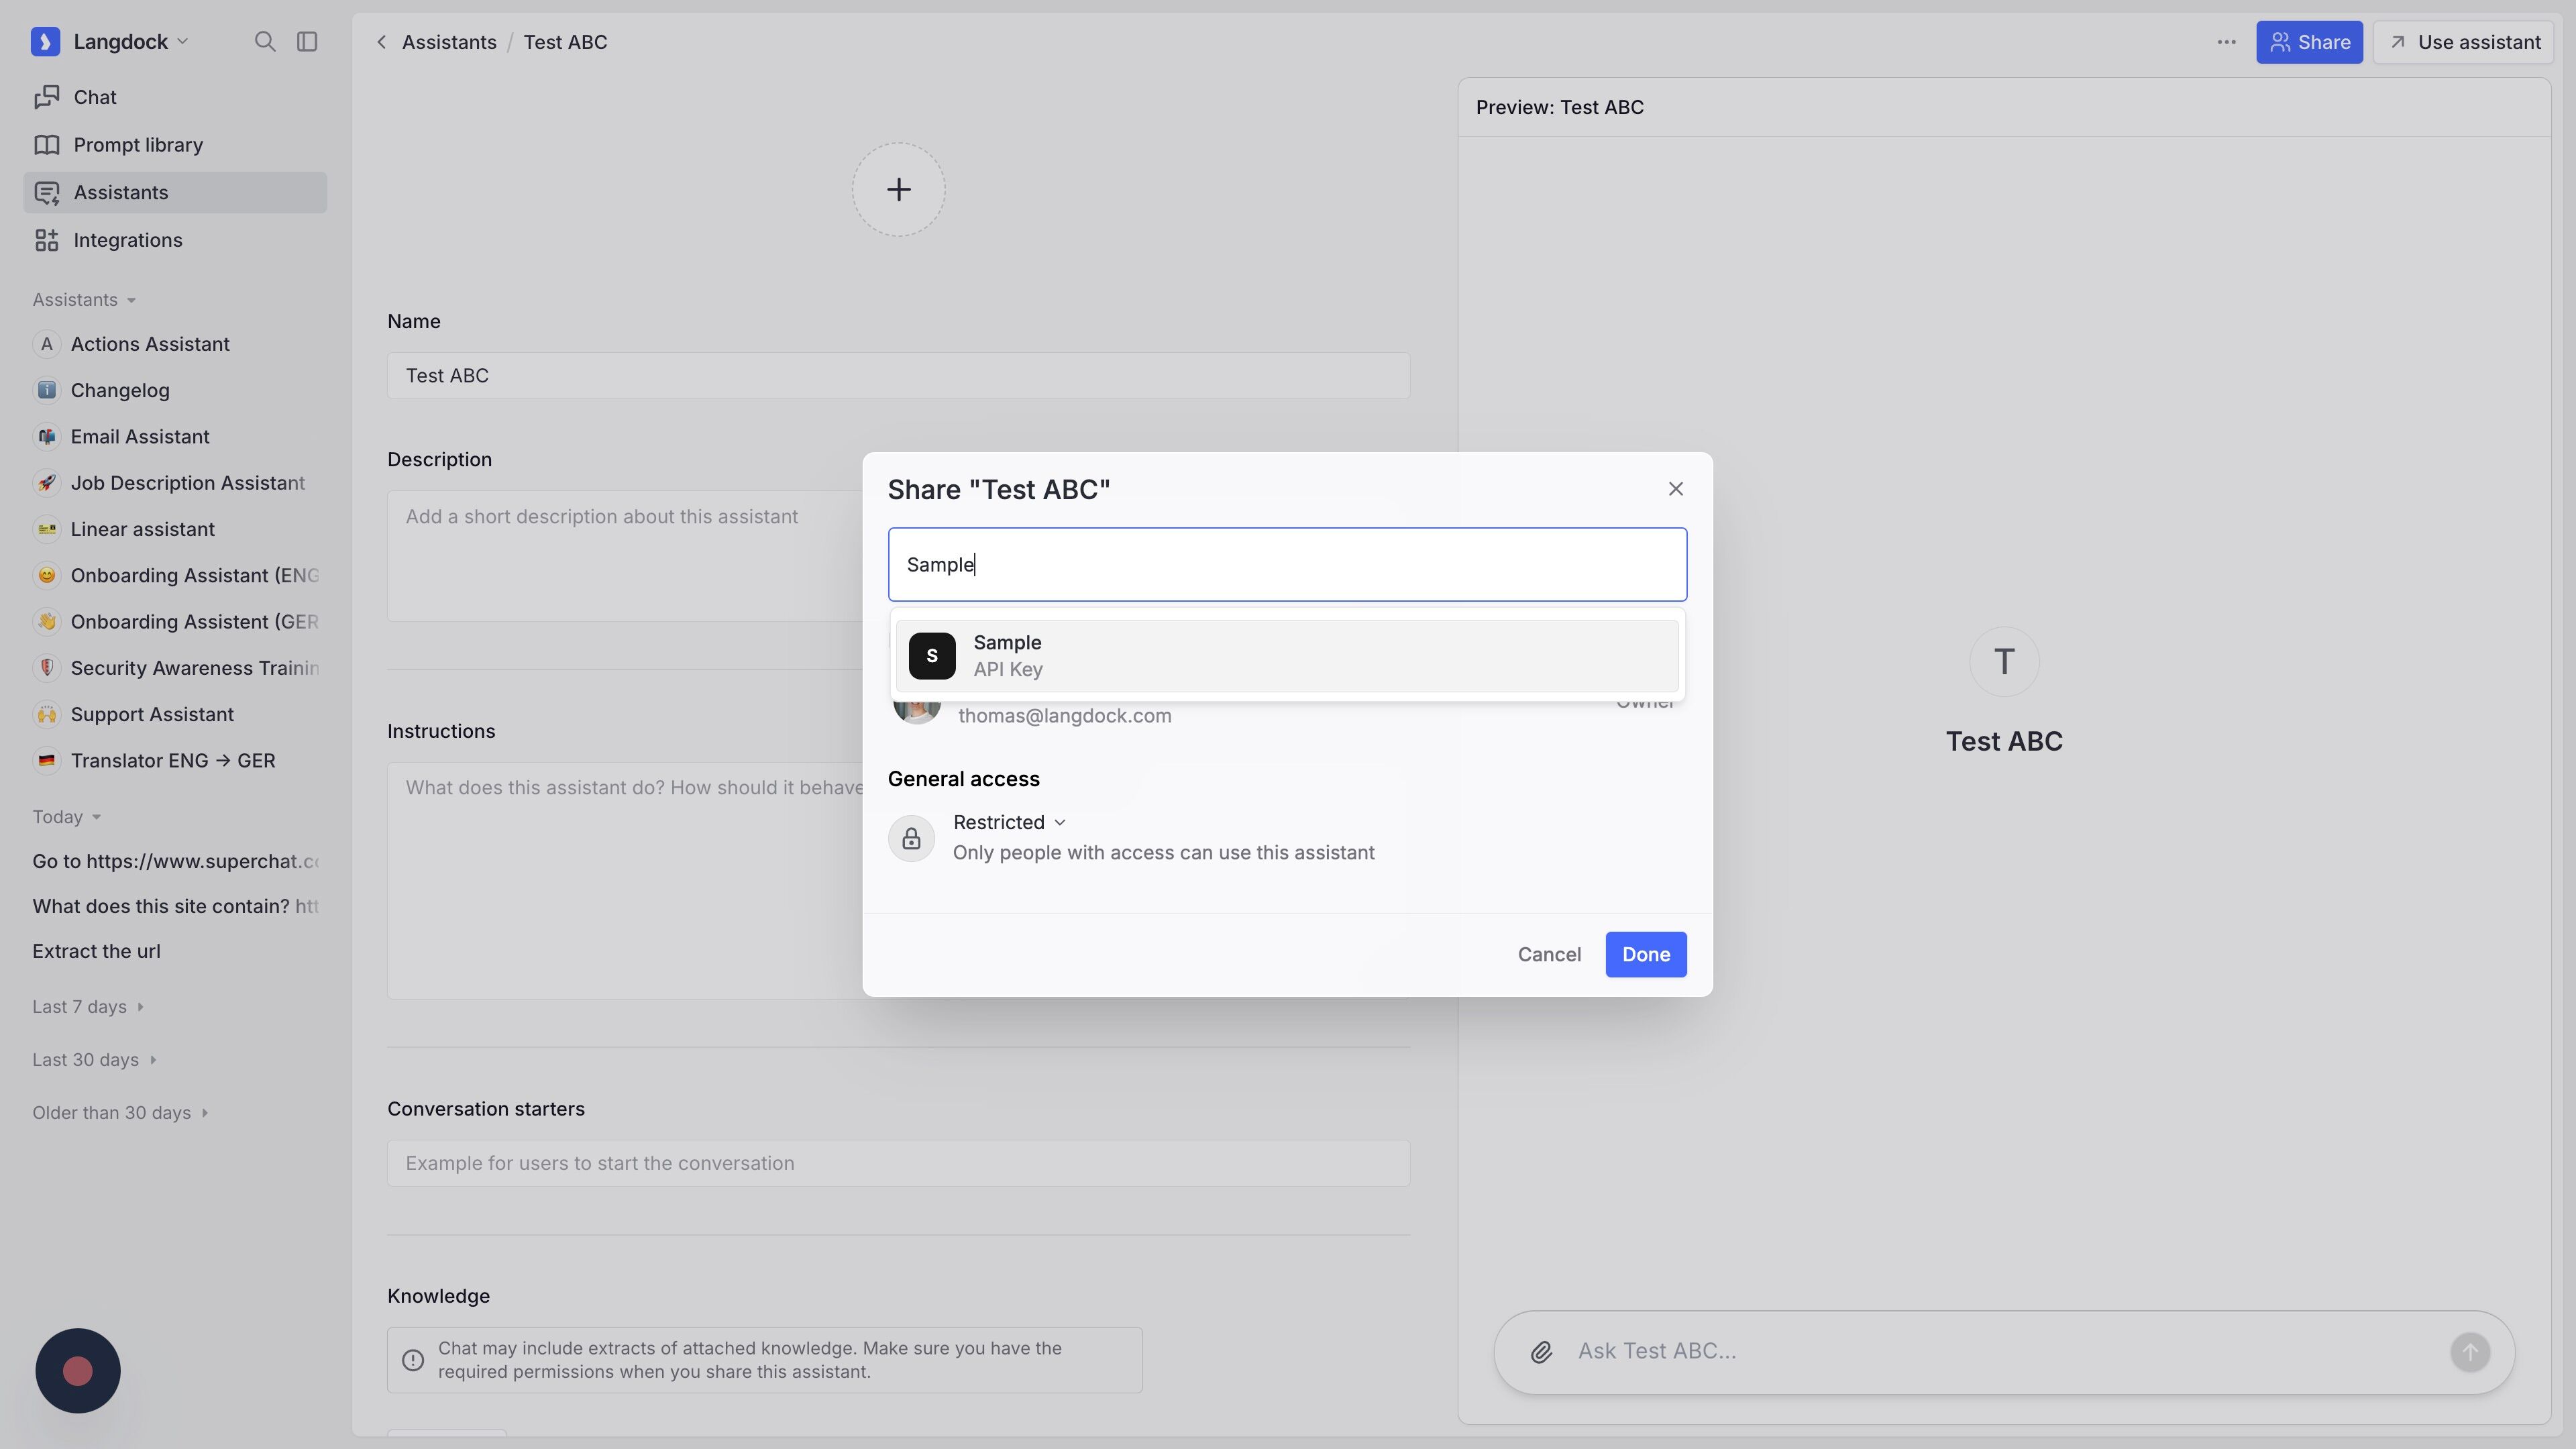Click the red record button bubble
2576x1449 pixels.
coord(78,1370)
